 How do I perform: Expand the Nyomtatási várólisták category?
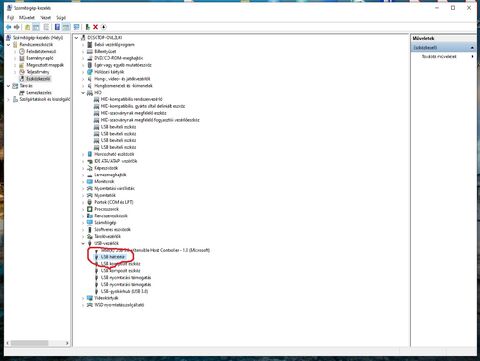(83, 189)
